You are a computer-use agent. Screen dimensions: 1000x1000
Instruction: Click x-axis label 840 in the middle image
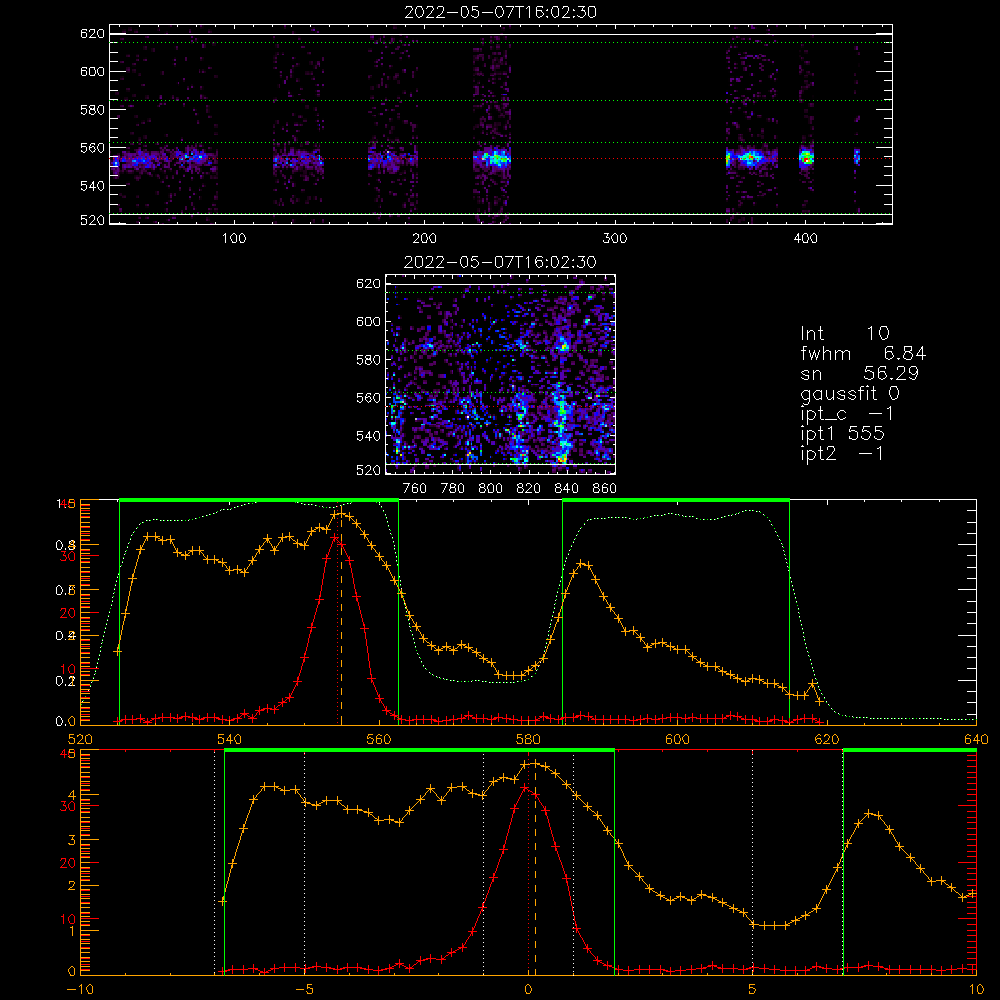pos(566,489)
